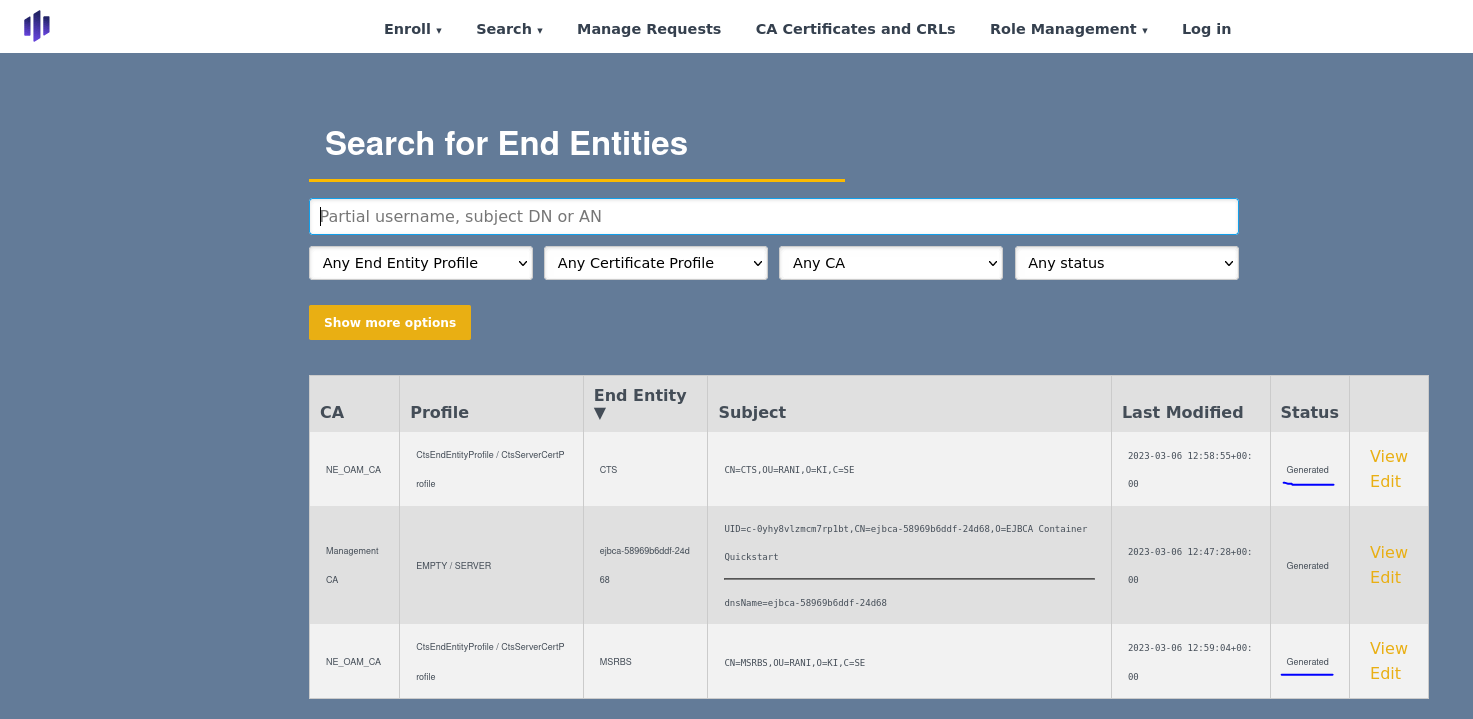Image resolution: width=1473 pixels, height=719 pixels.
Task: Select the 2023-03-06 12:47:28 timestamp
Action: [1190, 566]
